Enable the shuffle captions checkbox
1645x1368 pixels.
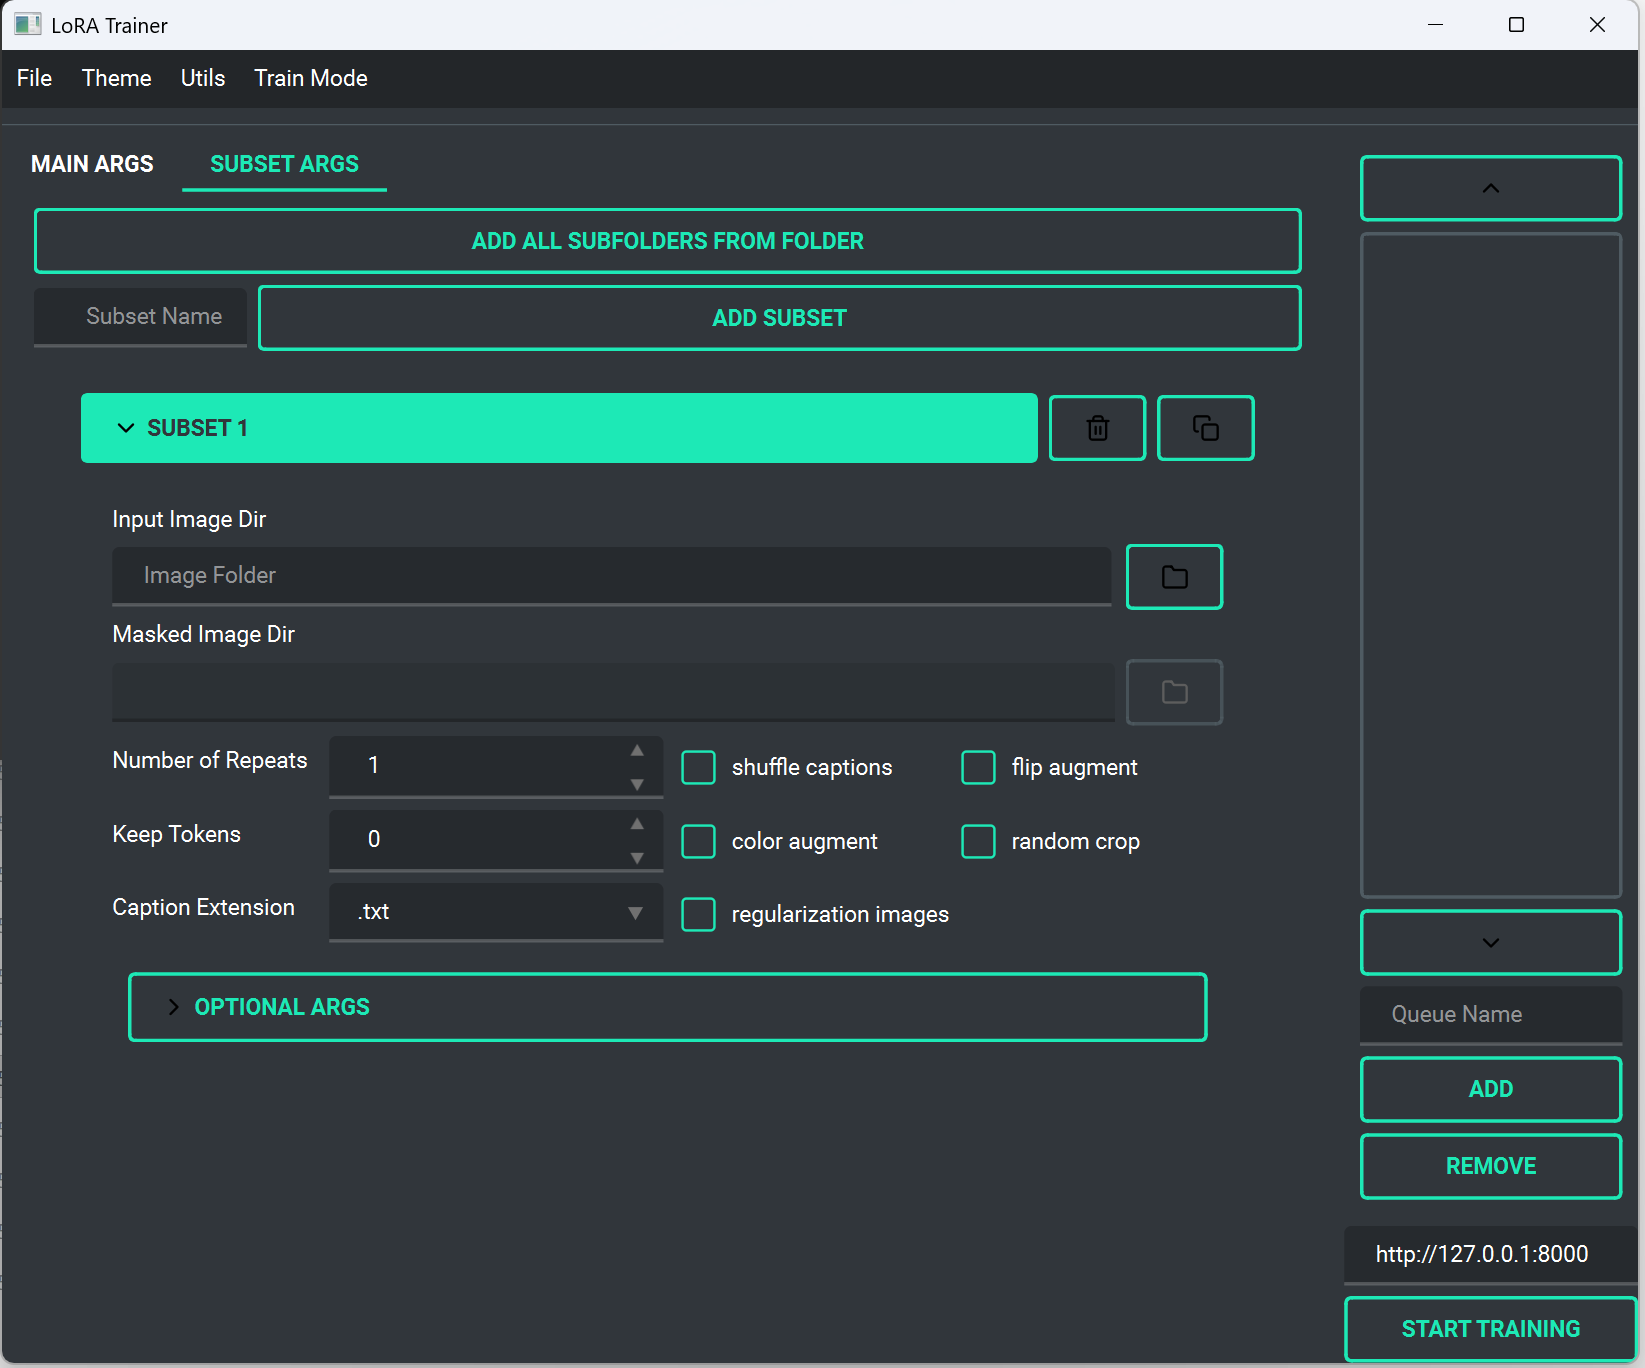[698, 768]
